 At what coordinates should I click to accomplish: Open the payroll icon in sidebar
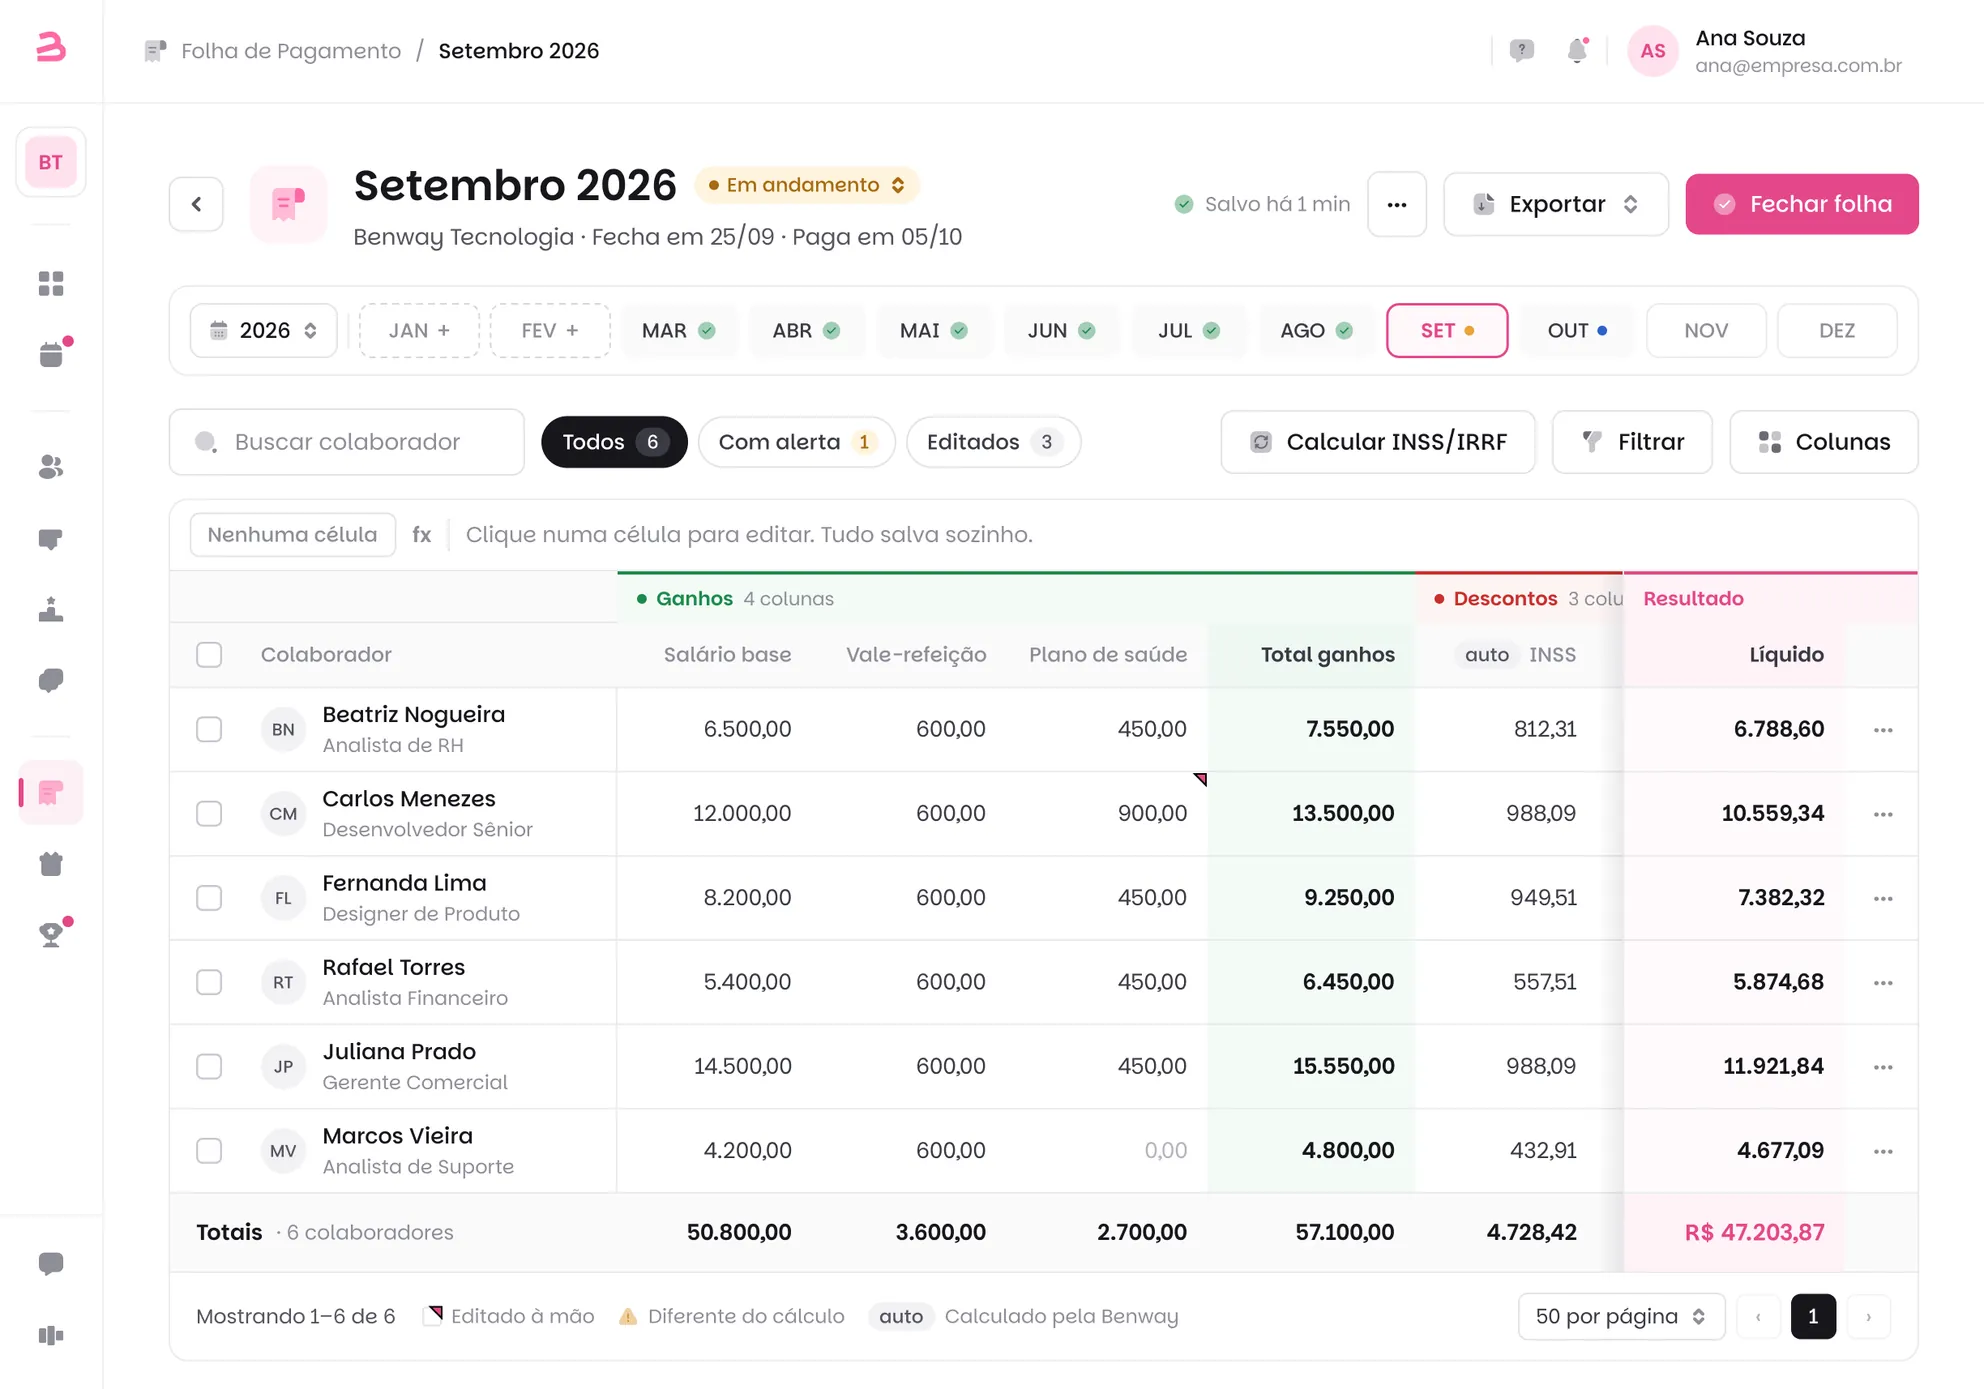[x=51, y=792]
